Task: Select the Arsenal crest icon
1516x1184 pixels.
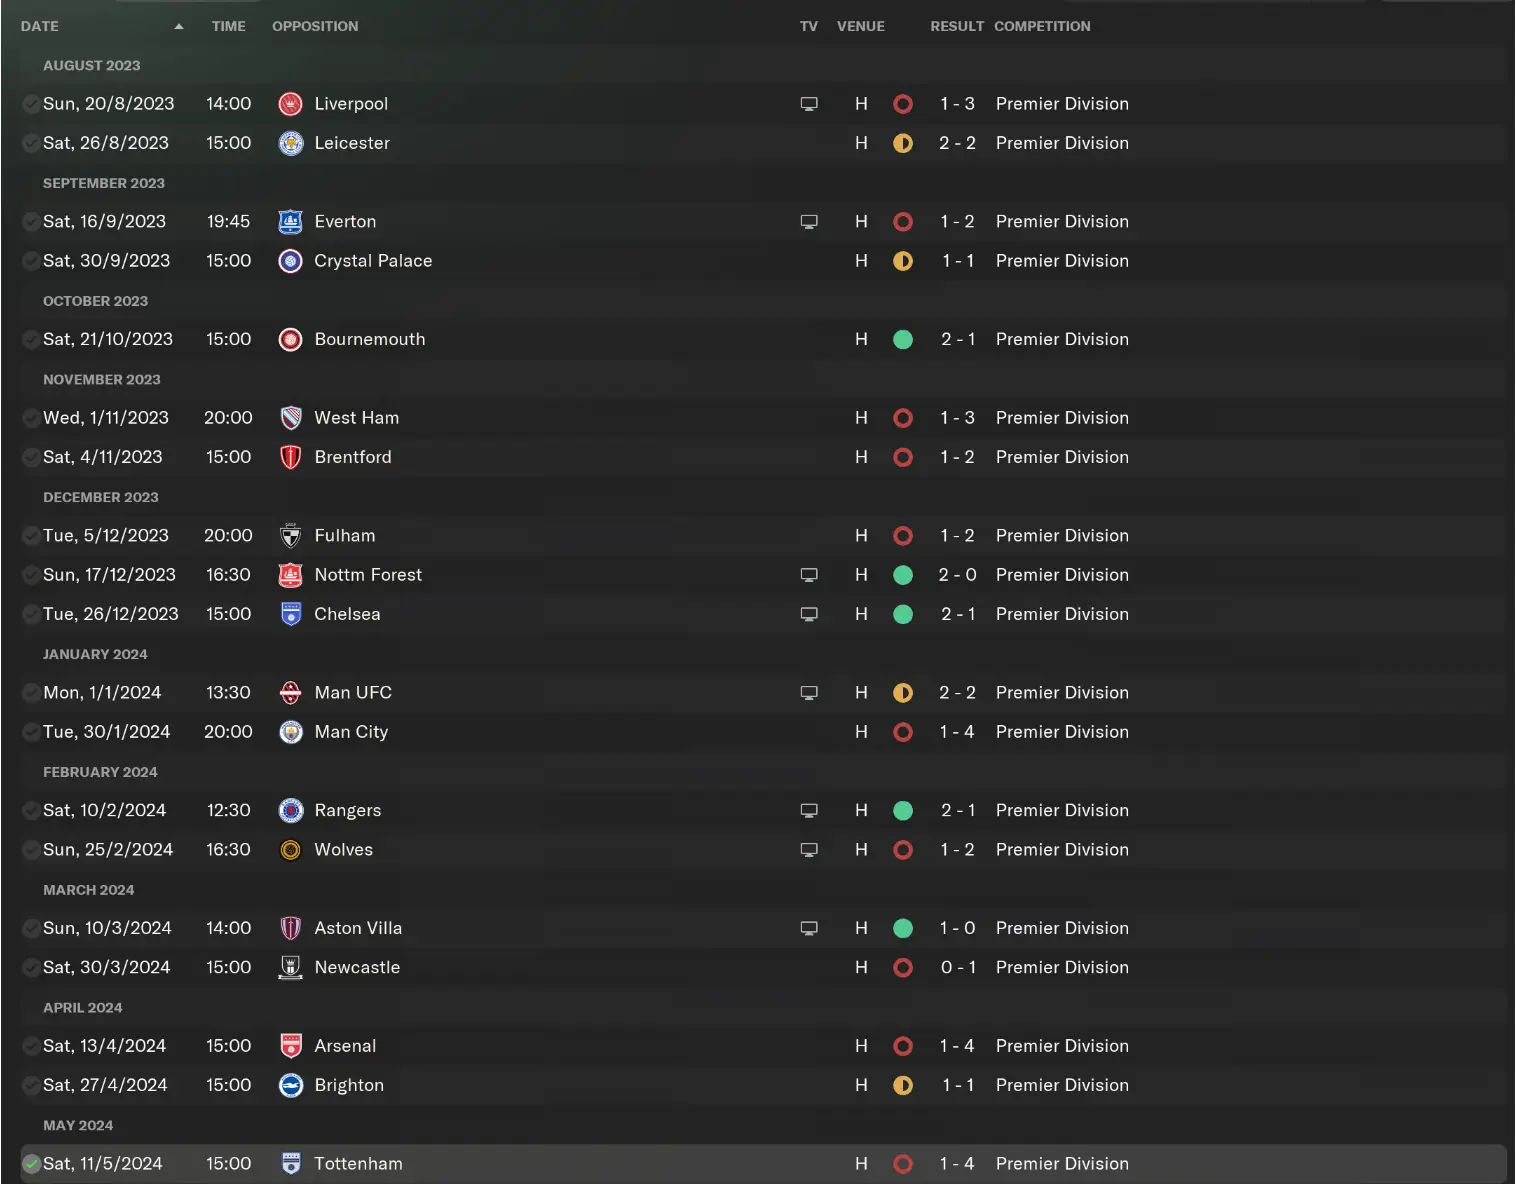Action: pyautogui.click(x=290, y=1045)
